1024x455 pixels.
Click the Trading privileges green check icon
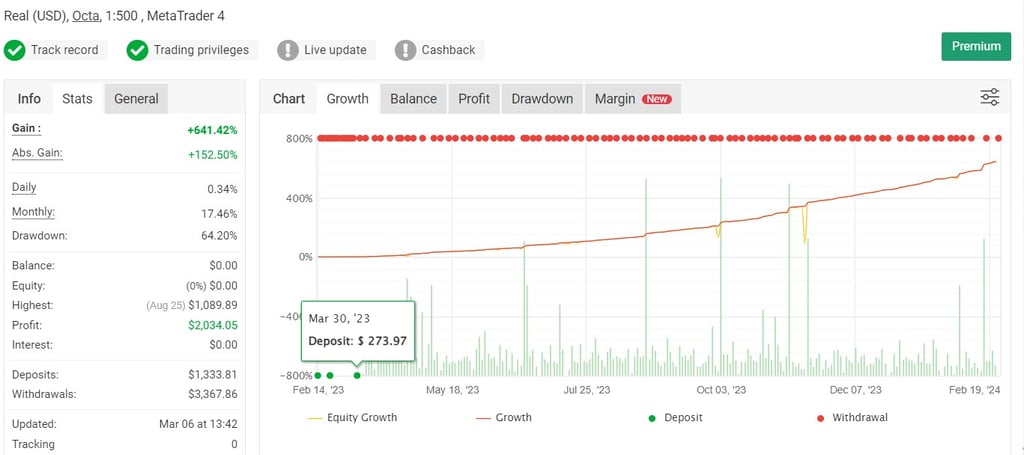pos(137,50)
